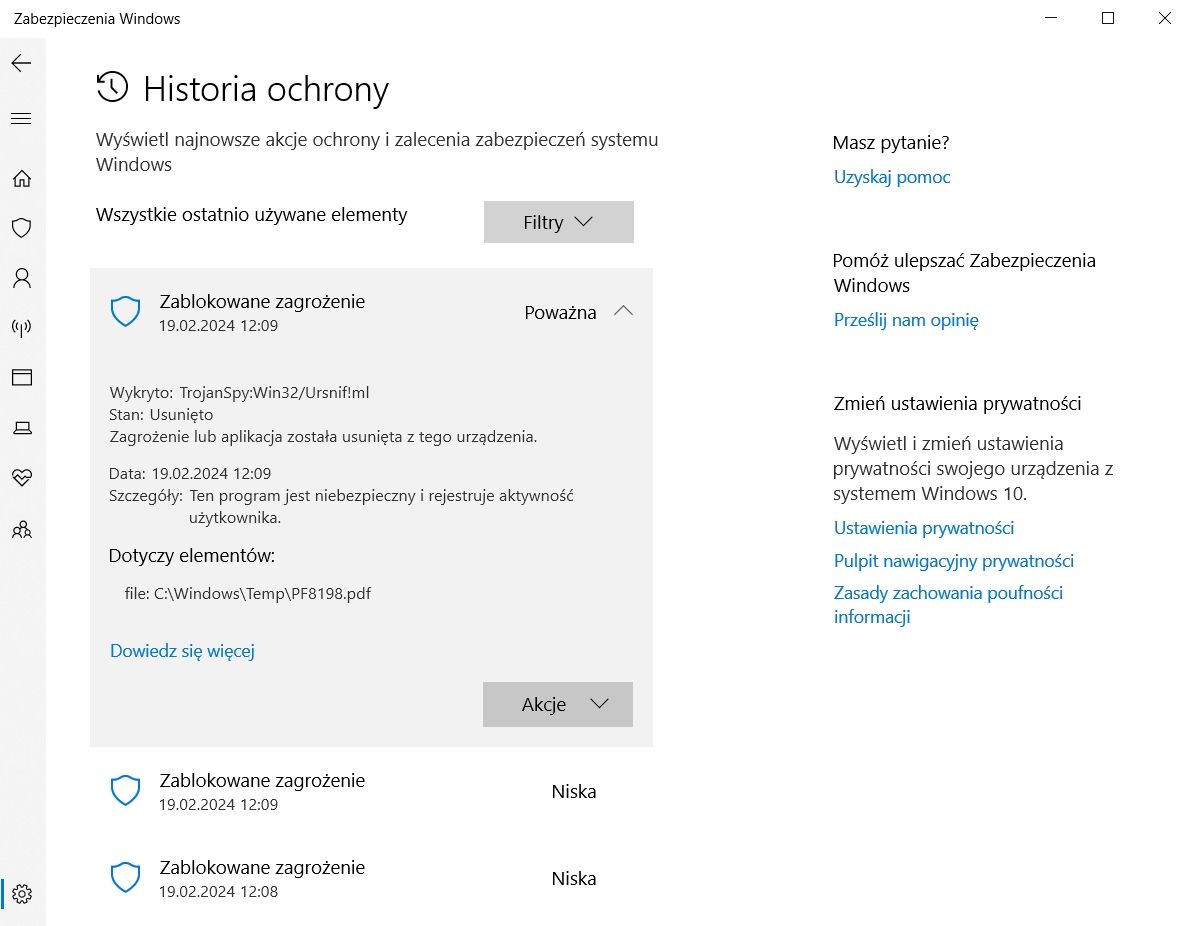Click the Uzyskaj pomoc link
Image resolution: width=1188 pixels, height=926 pixels.
tap(892, 177)
